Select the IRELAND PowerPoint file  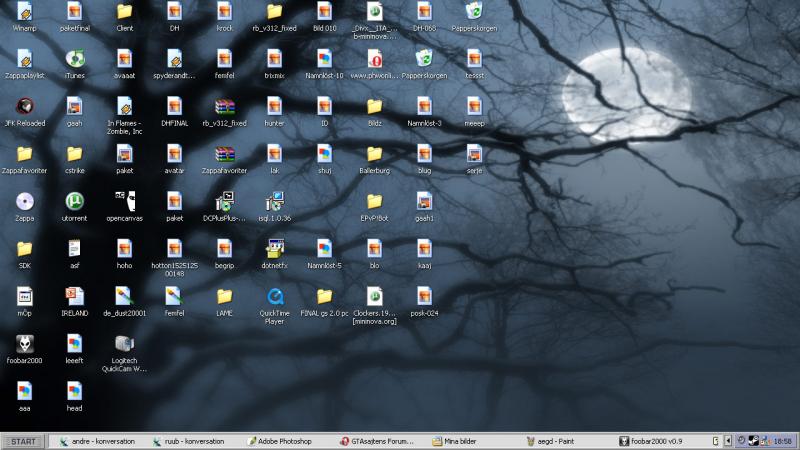(x=74, y=296)
